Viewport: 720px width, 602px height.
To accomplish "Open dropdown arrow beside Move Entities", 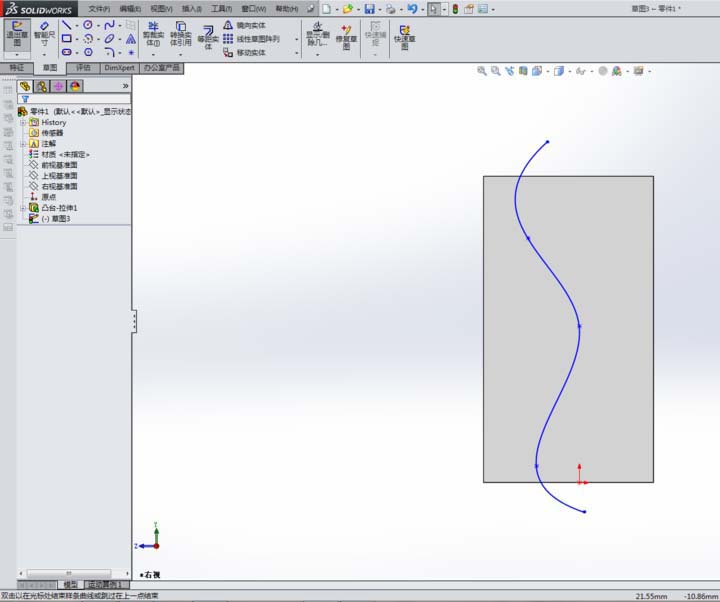I will click(297, 53).
